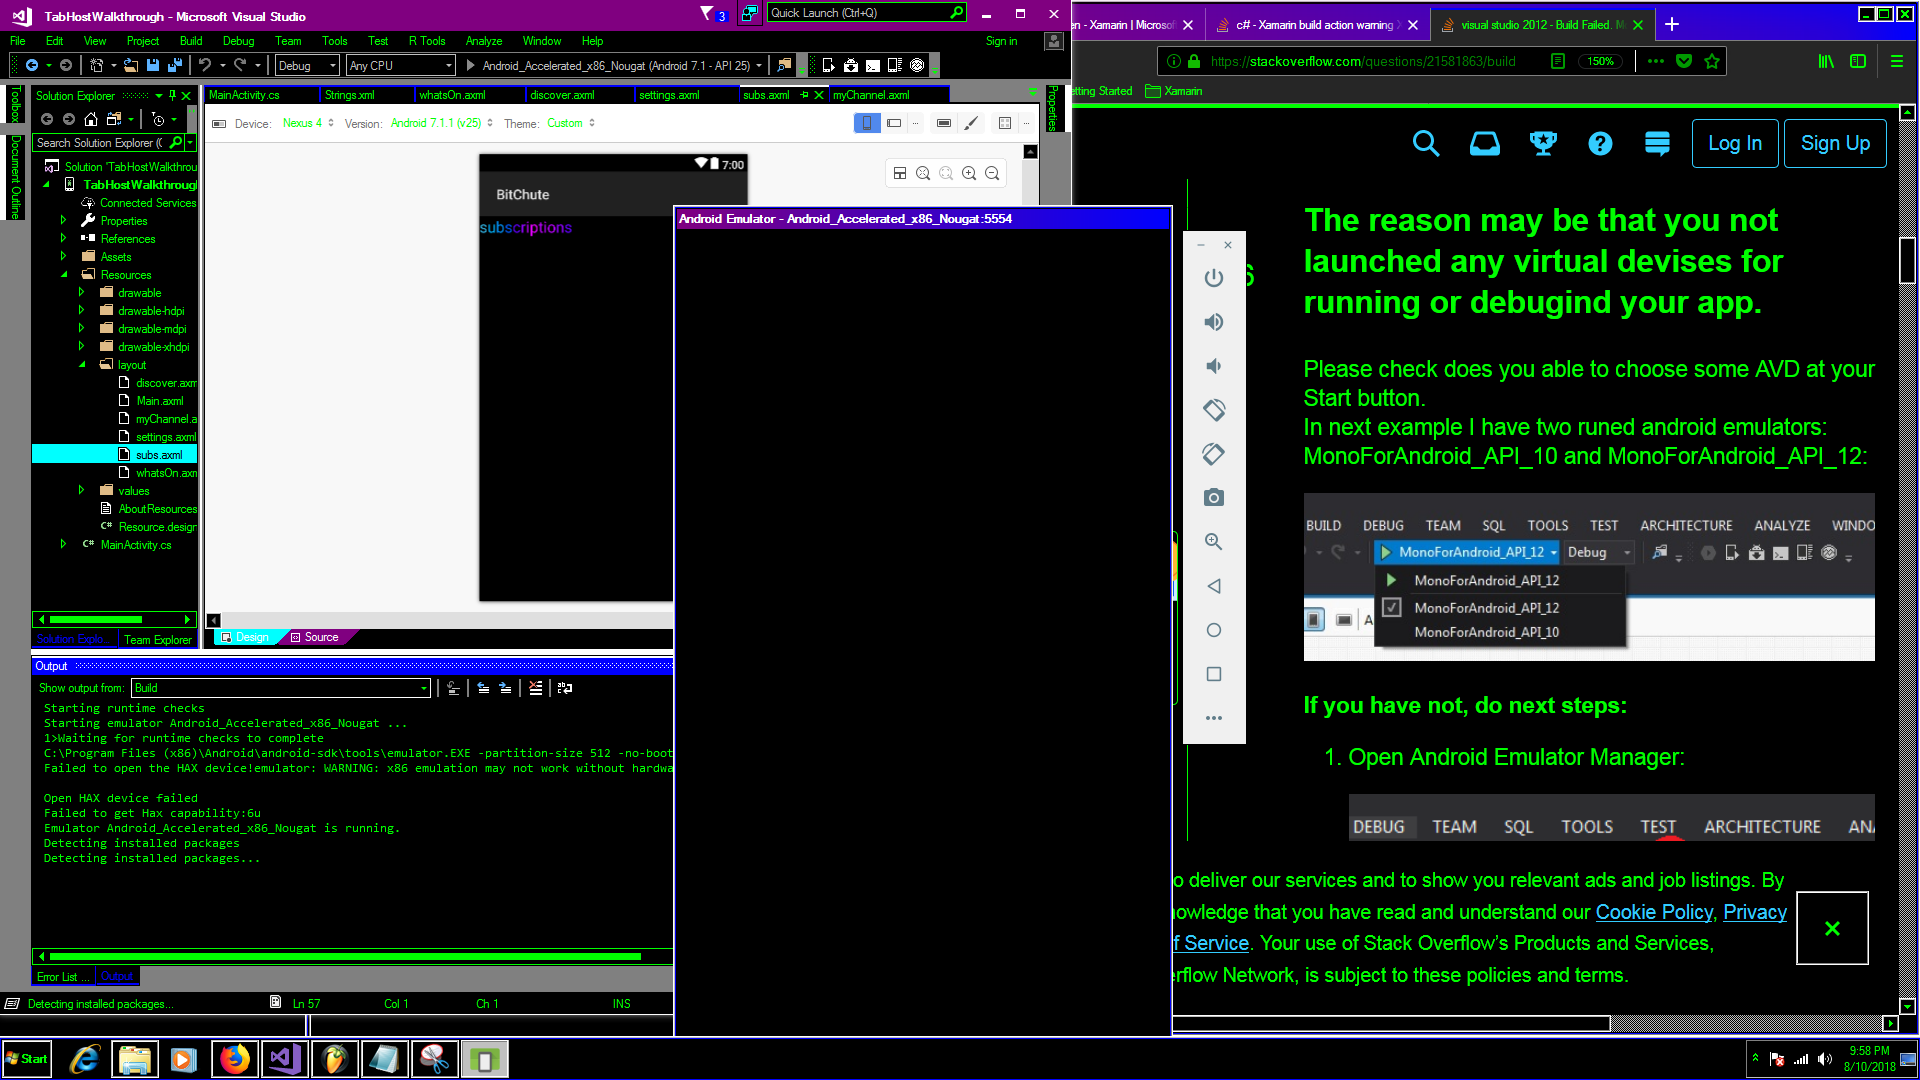This screenshot has height=1080, width=1920.
Task: Open the Any CPU platform dropdown
Action: [401, 66]
